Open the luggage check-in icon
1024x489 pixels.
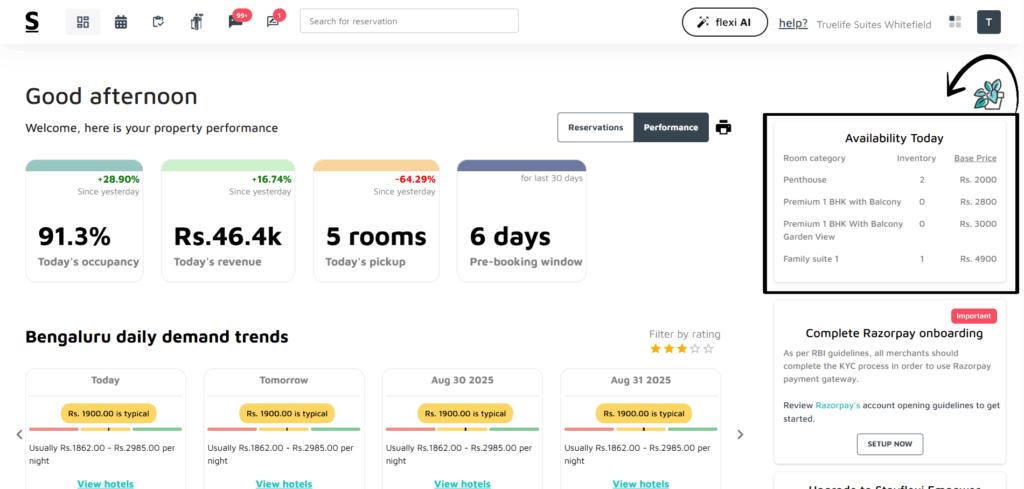(197, 22)
